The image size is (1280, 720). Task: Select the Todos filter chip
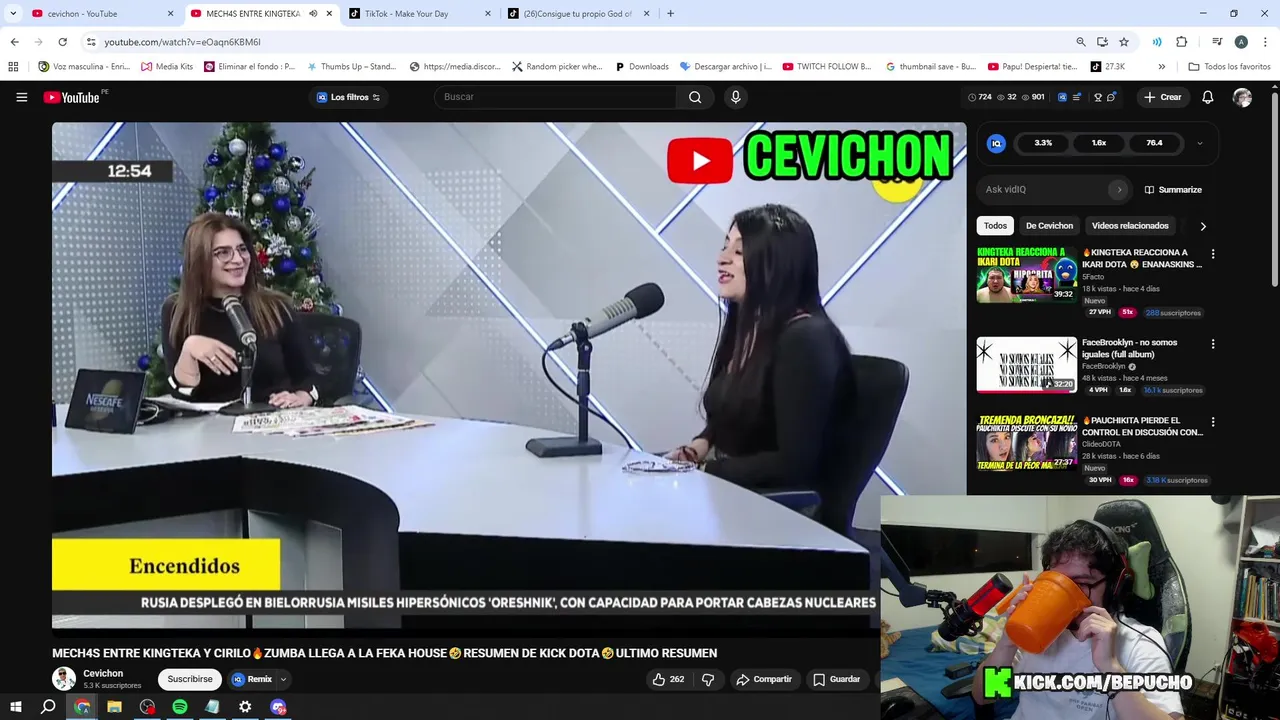point(995,226)
